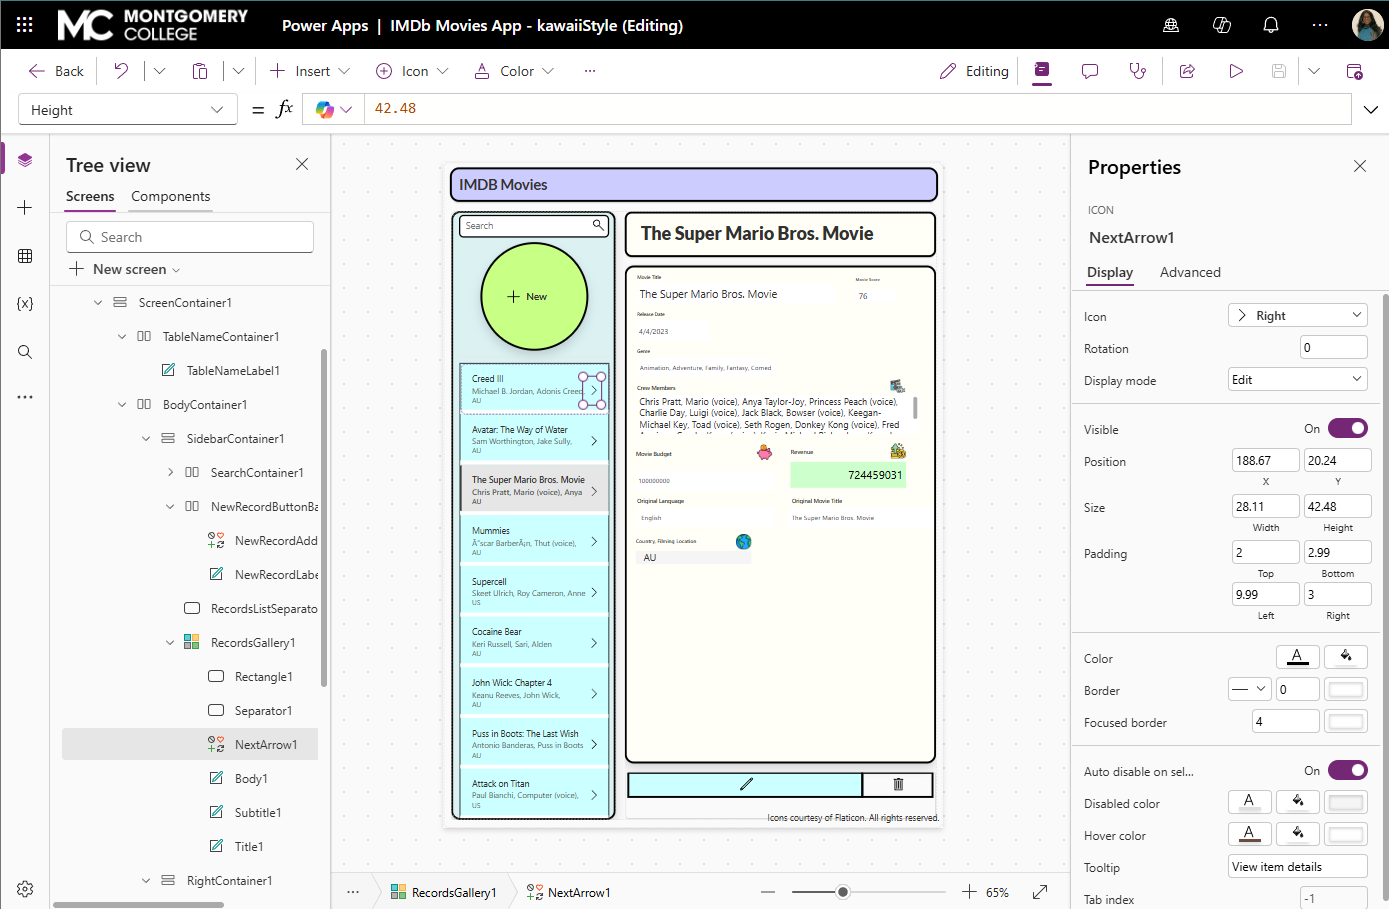Adjust the canvas zoom slider
The width and height of the screenshot is (1389, 909).
(843, 892)
